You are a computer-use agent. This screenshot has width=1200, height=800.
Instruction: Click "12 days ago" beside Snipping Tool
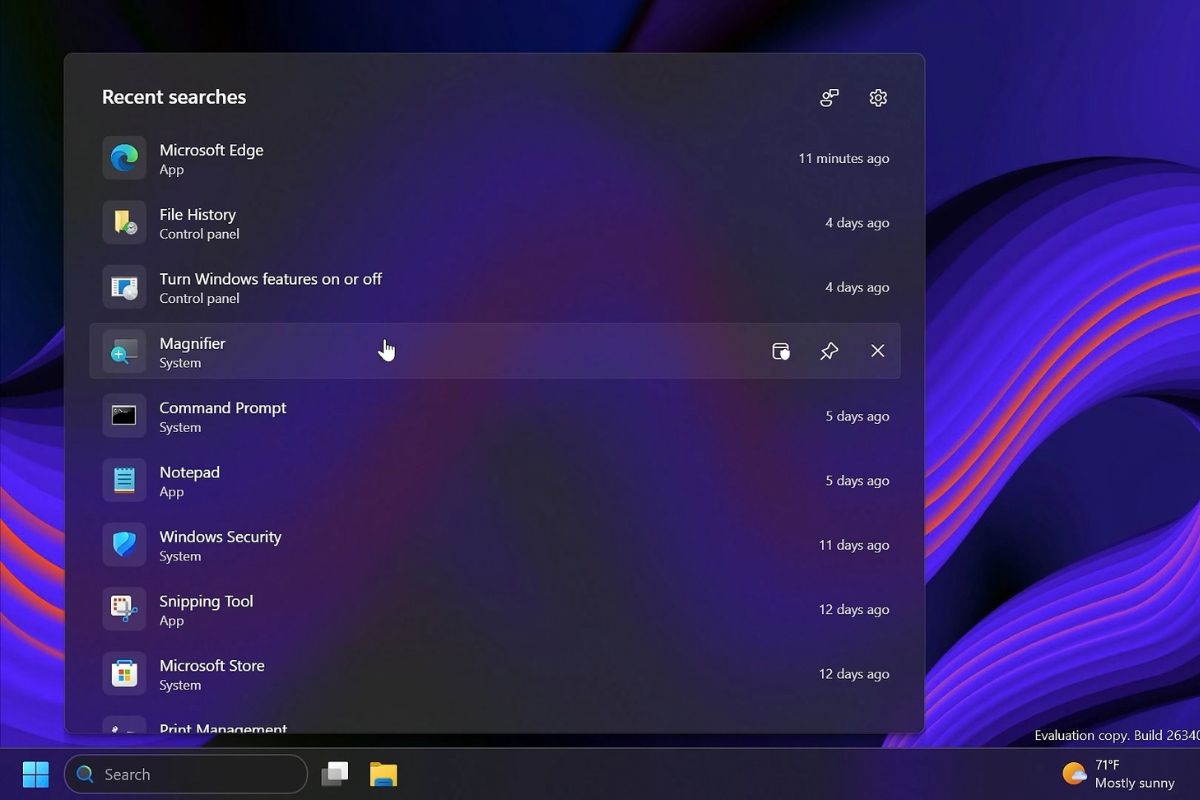click(854, 609)
